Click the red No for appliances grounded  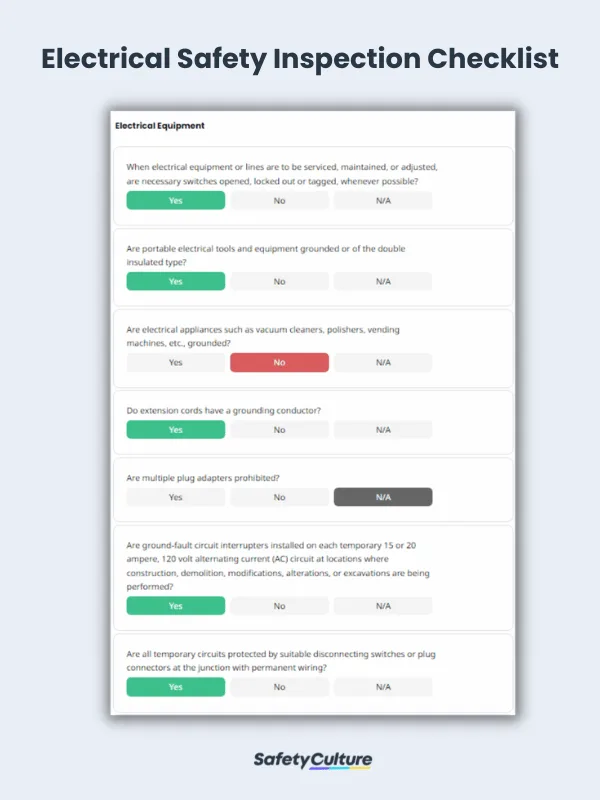[279, 362]
